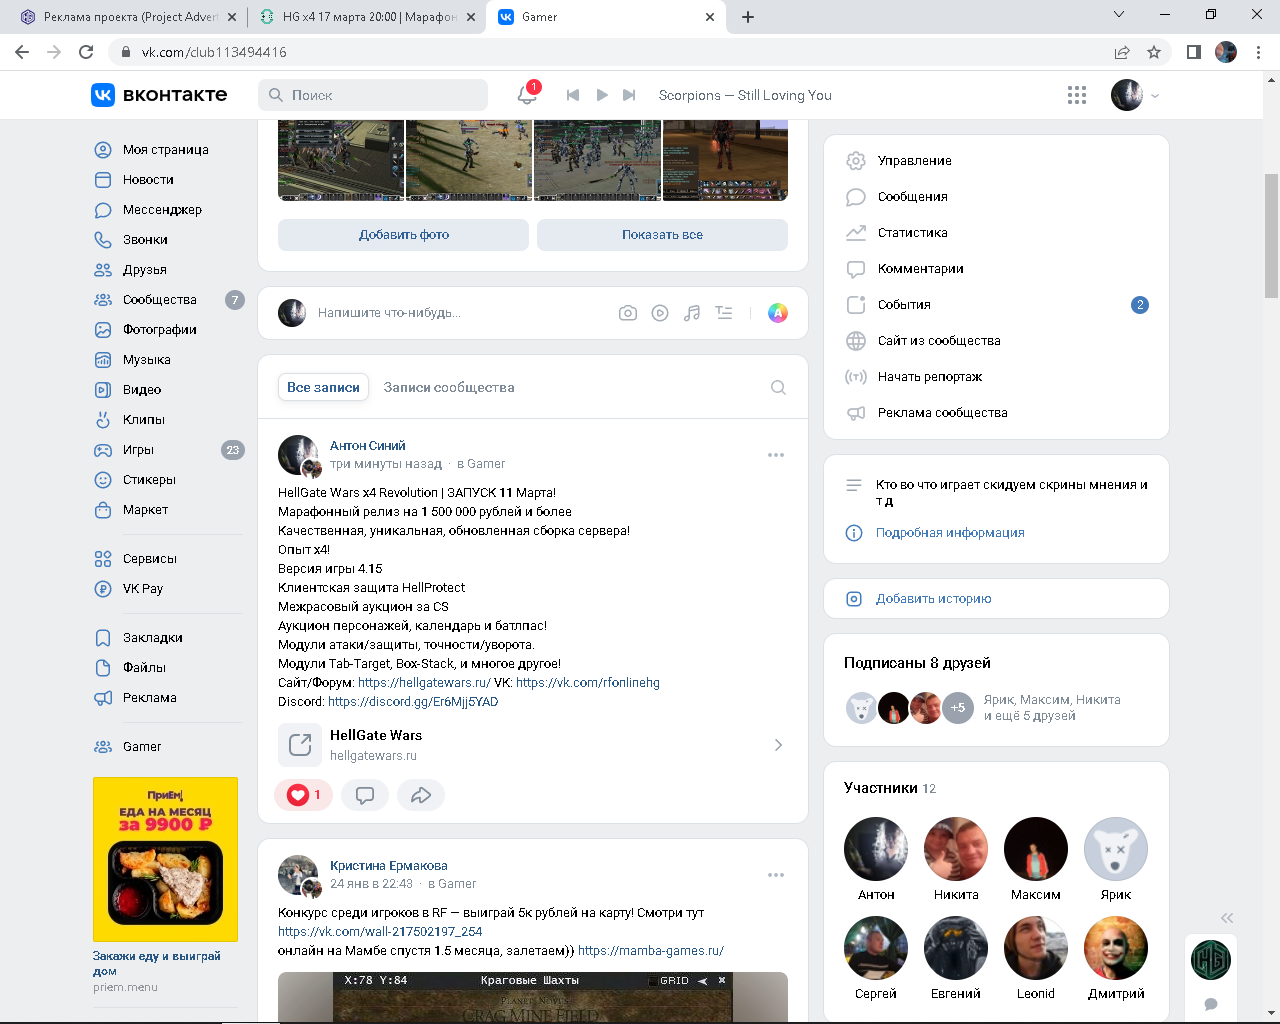This screenshot has width=1280, height=1024.
Task: Open Антон member avatar in Участники
Action: point(876,849)
